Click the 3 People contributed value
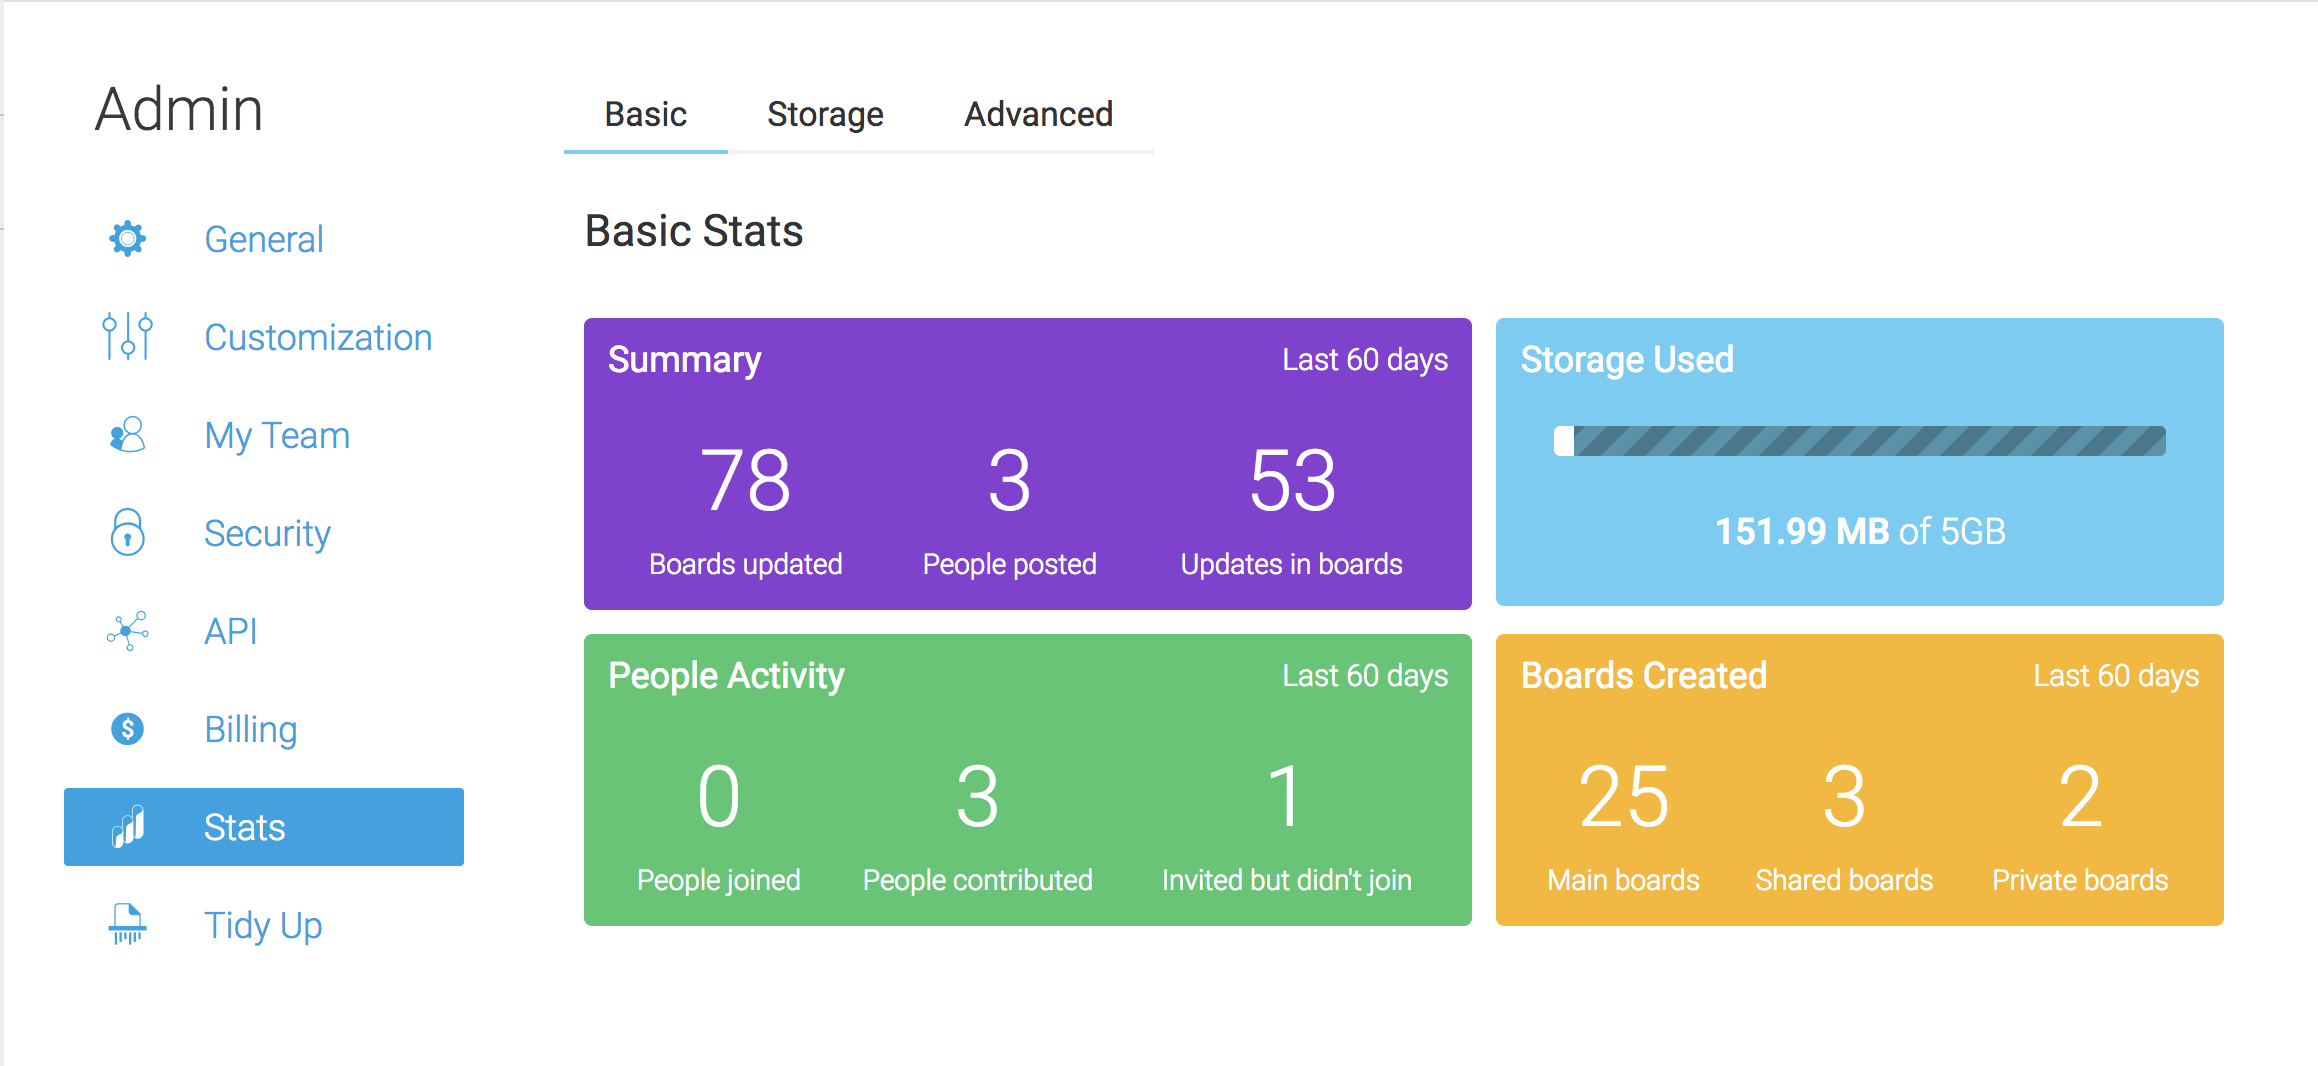Screen dimensions: 2318x1066 pos(977,797)
